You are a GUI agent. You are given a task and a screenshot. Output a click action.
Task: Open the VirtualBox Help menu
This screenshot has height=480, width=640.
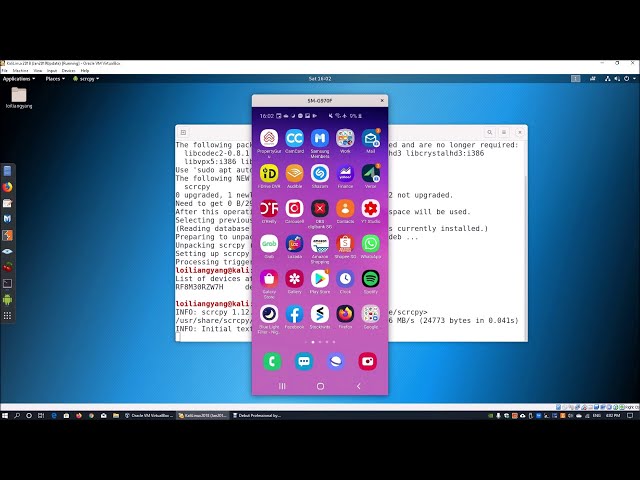click(85, 71)
